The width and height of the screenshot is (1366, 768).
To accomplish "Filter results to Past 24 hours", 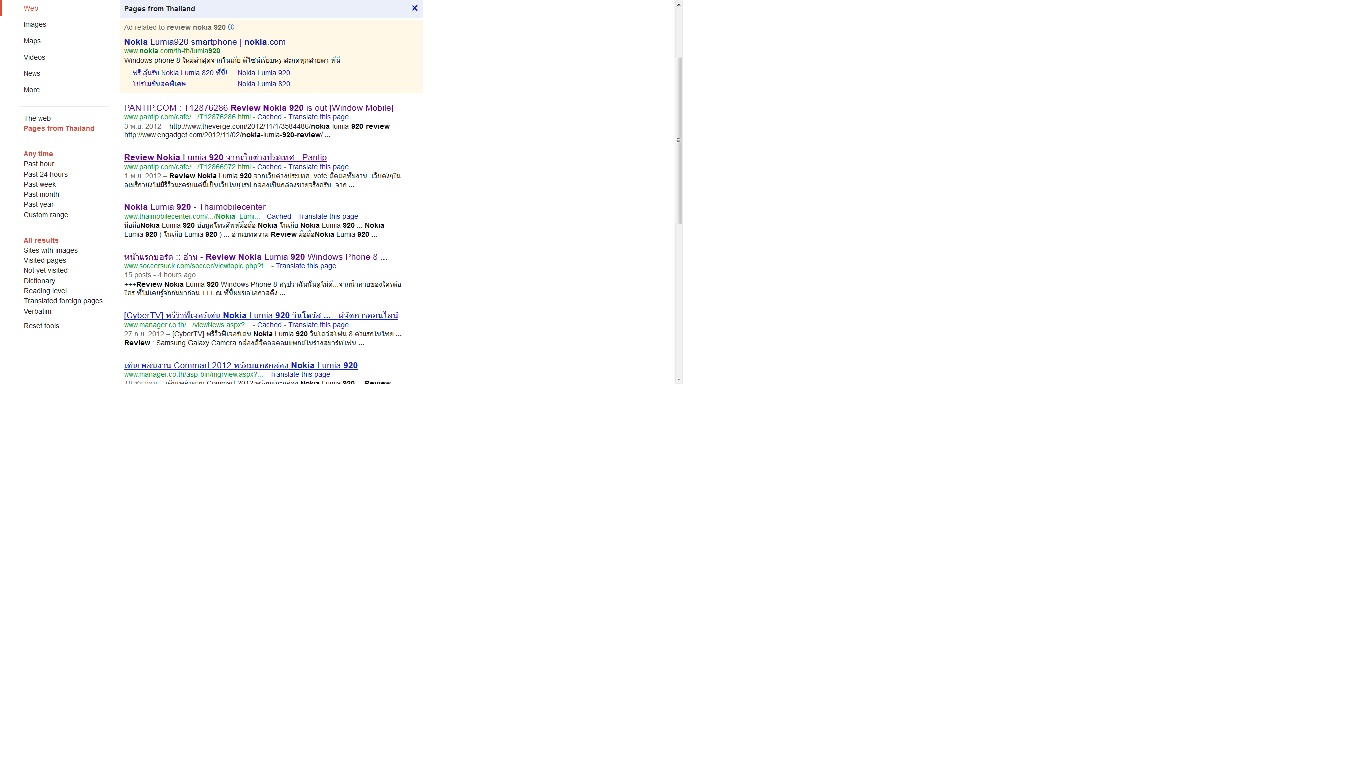I will 46,174.
